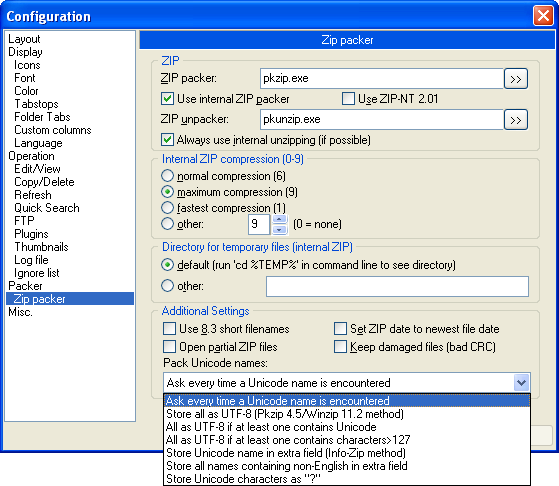Browse for ZIP packer executable
This screenshot has width=559, height=486.
(x=516, y=78)
